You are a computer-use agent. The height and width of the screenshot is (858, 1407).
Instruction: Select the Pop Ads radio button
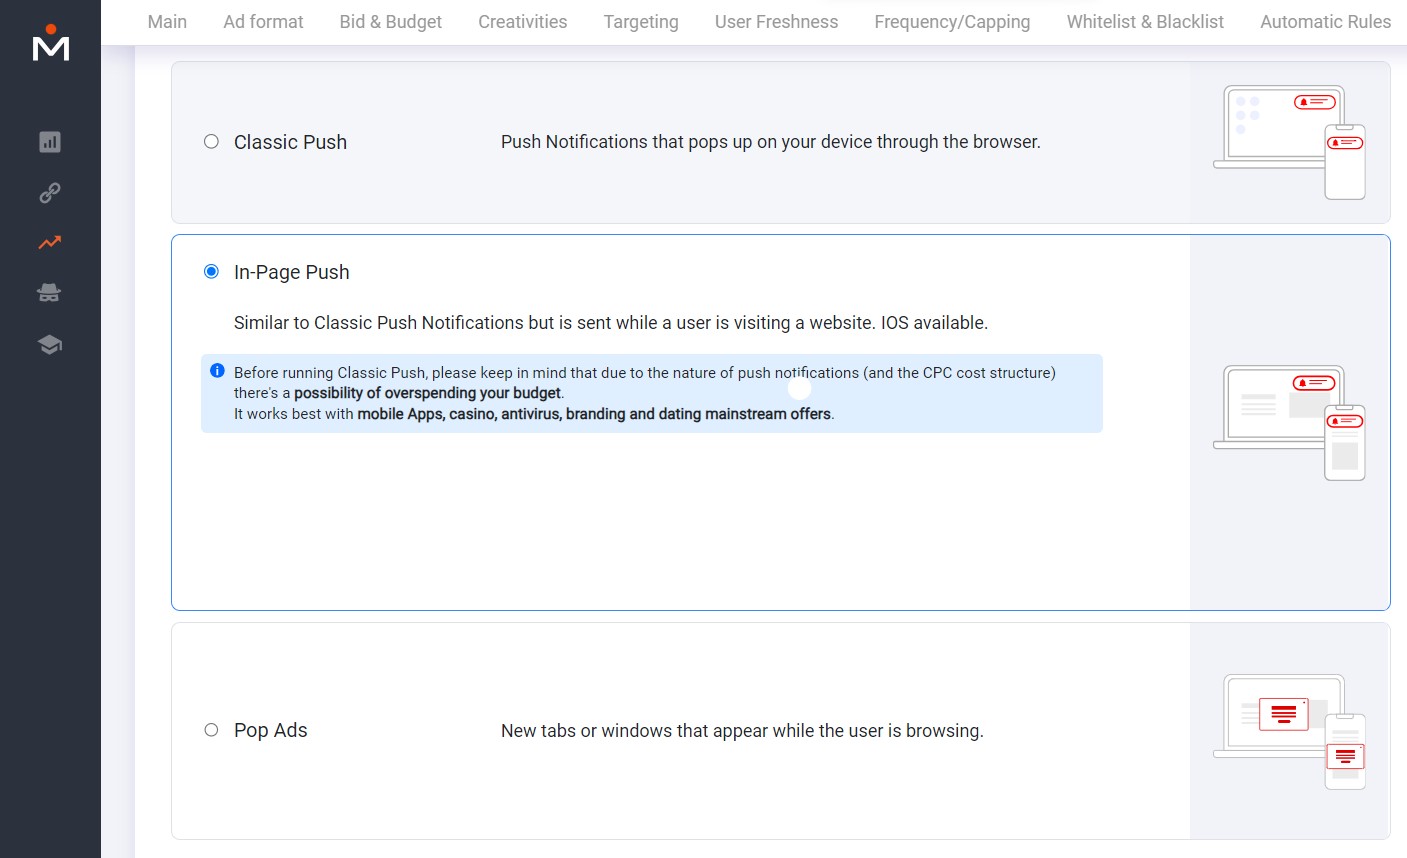(x=211, y=730)
